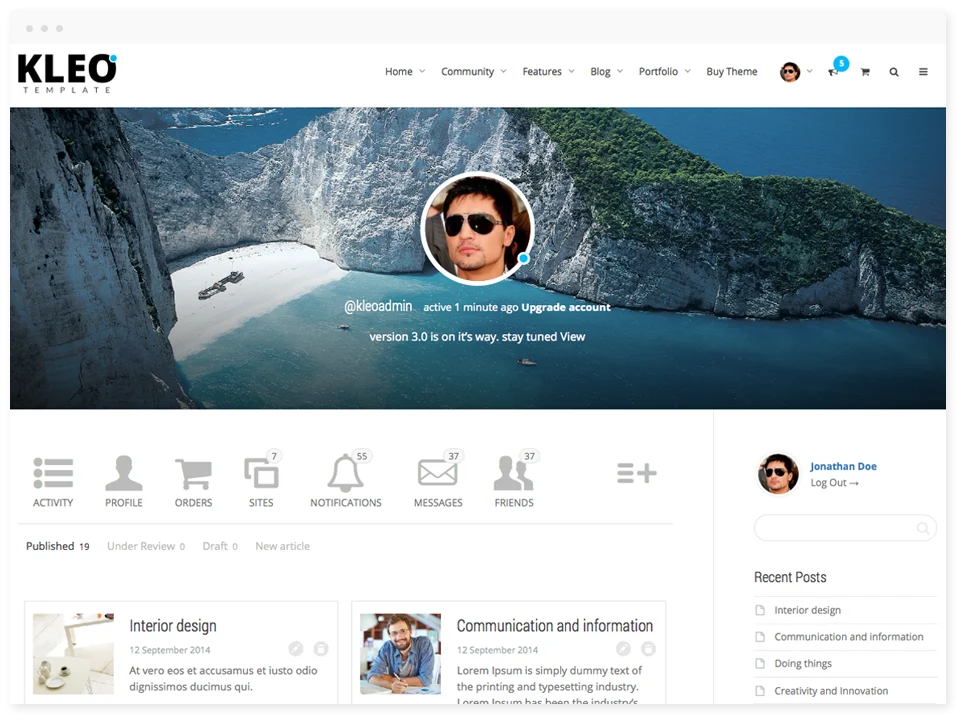Switch to the Draft tab

click(219, 546)
